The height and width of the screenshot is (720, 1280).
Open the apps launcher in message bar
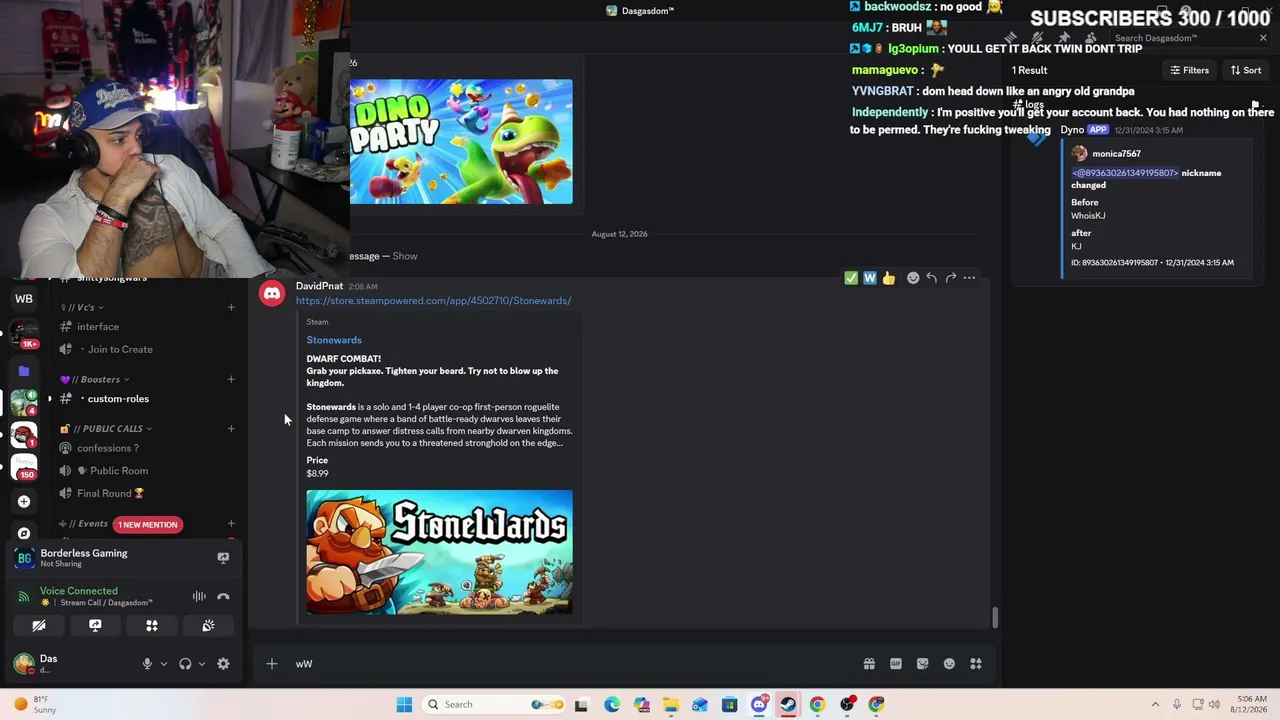tap(976, 664)
